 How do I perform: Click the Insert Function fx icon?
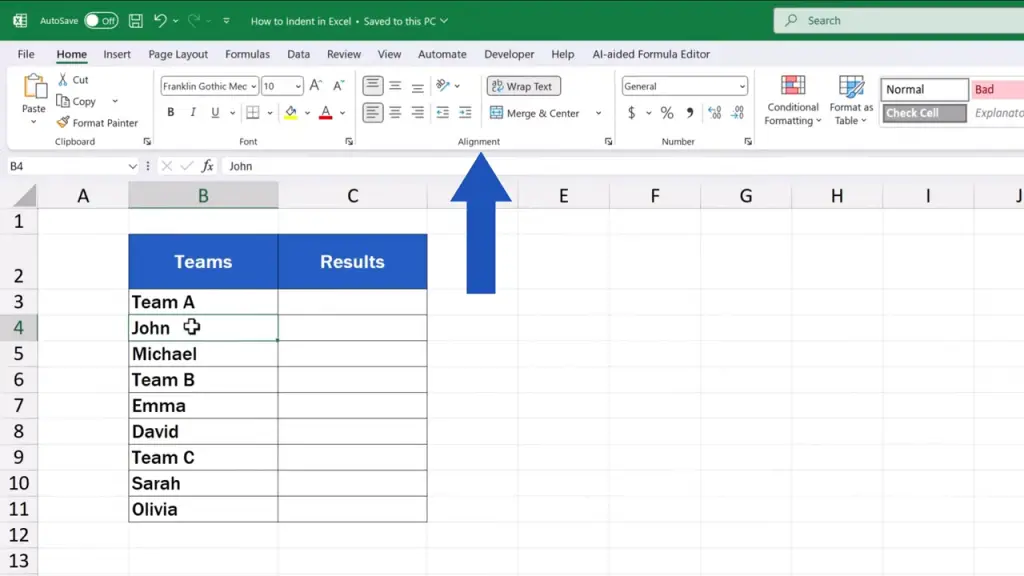207,166
